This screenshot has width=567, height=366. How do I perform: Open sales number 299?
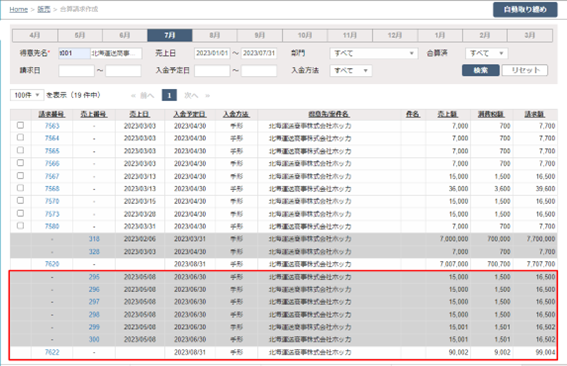pos(94,327)
